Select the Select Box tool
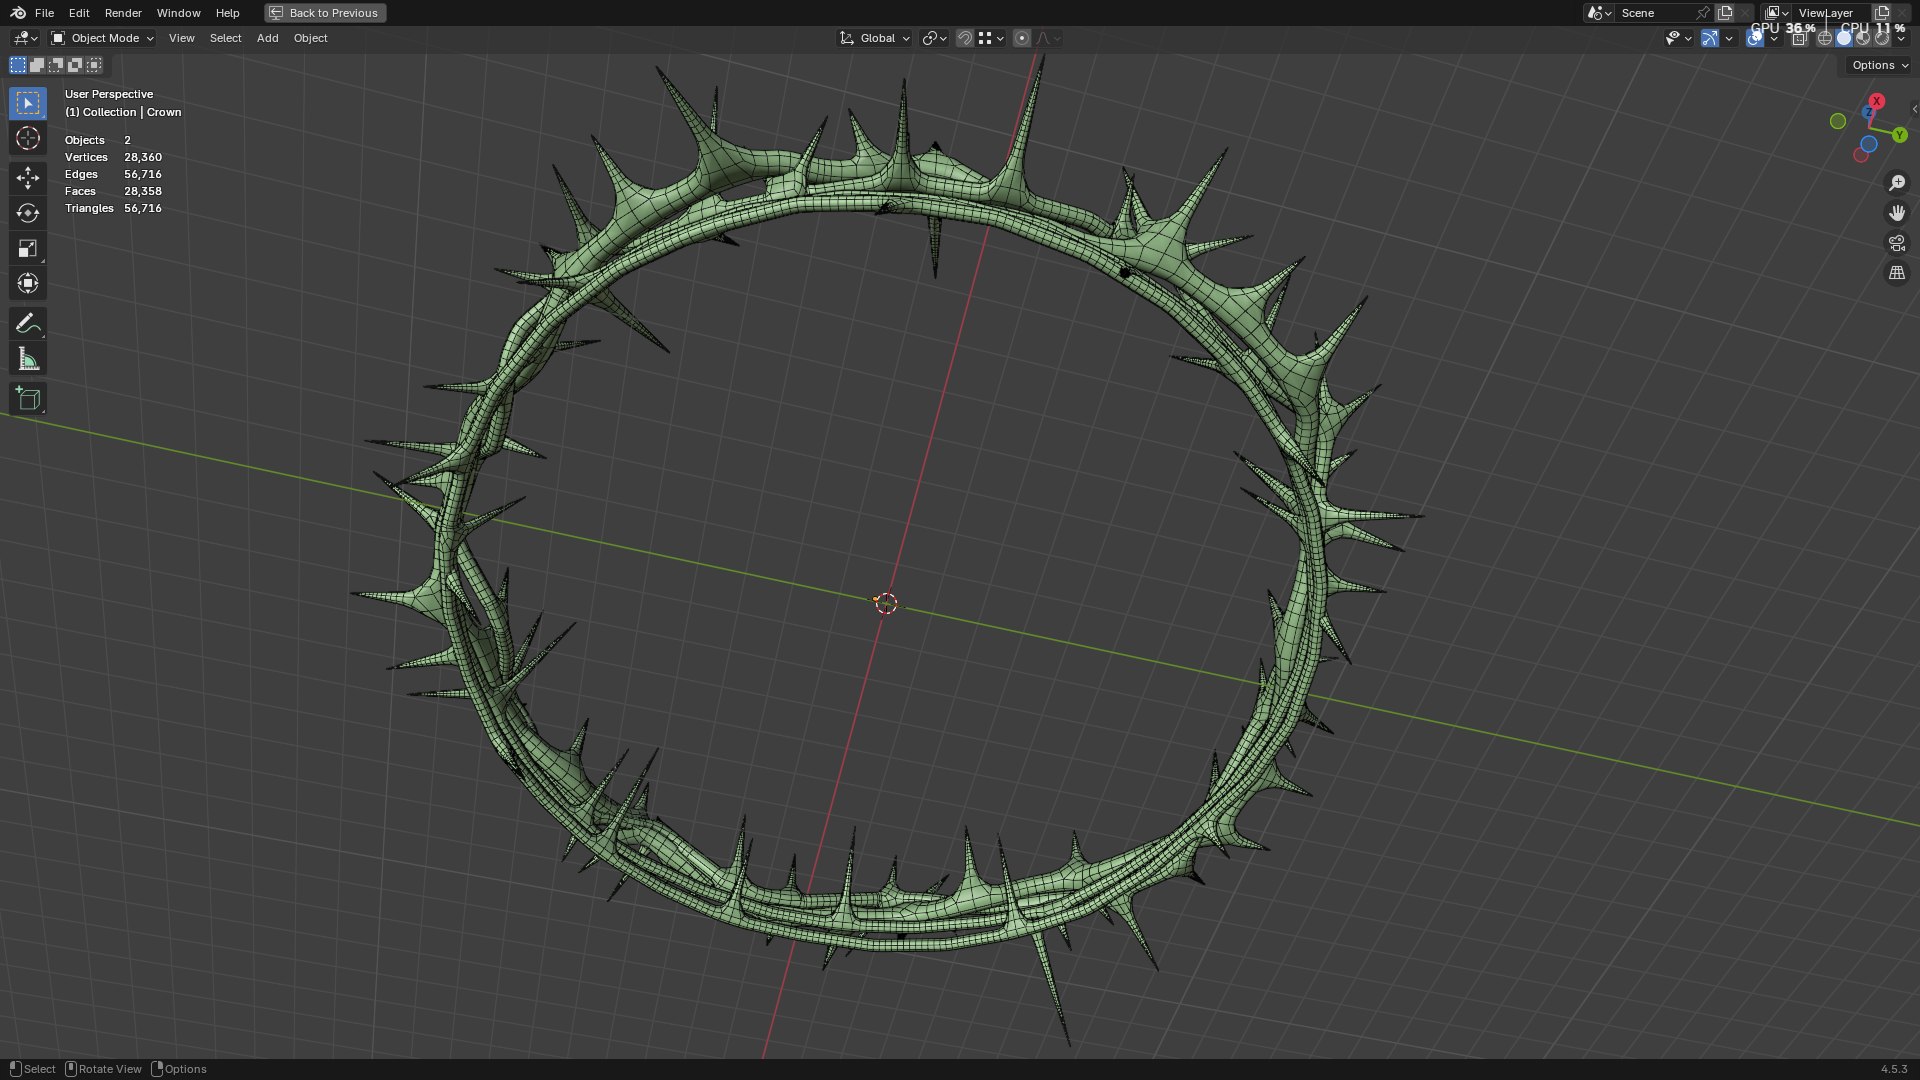This screenshot has height=1080, width=1920. 28,103
